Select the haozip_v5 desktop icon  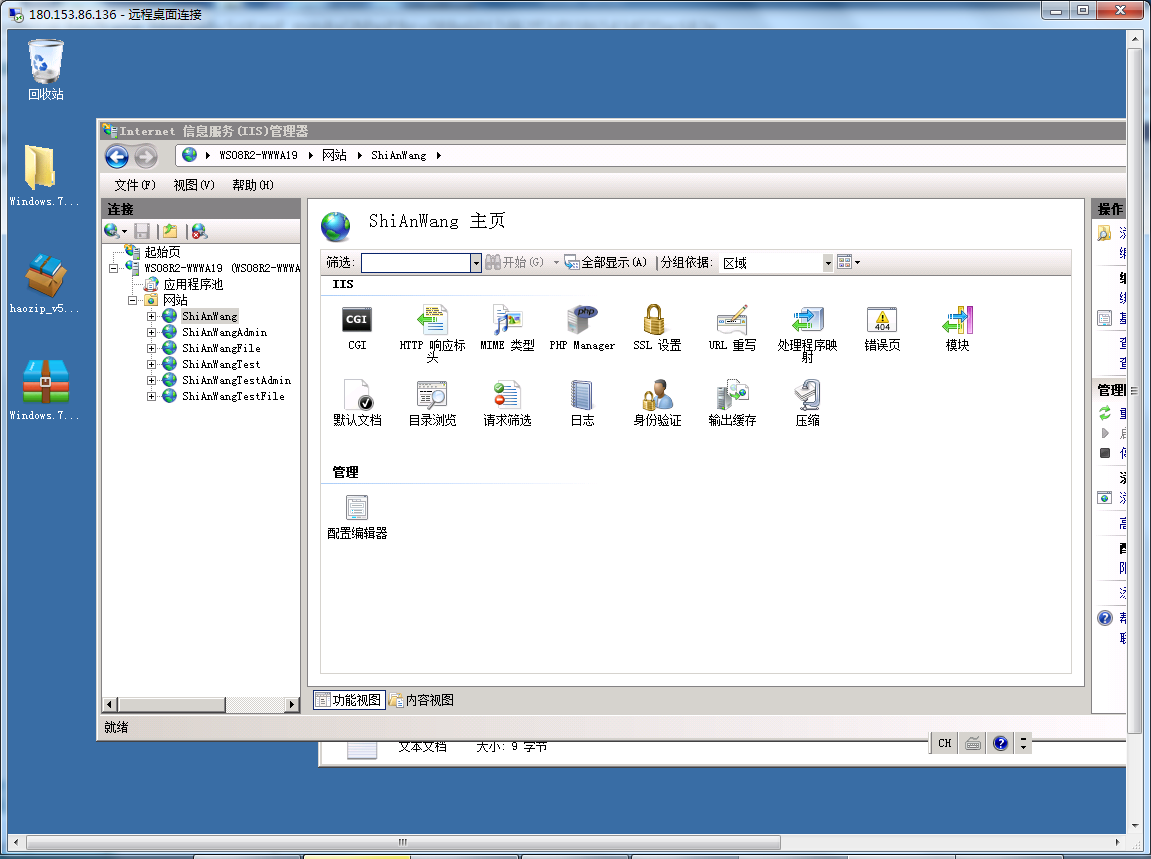(x=44, y=283)
